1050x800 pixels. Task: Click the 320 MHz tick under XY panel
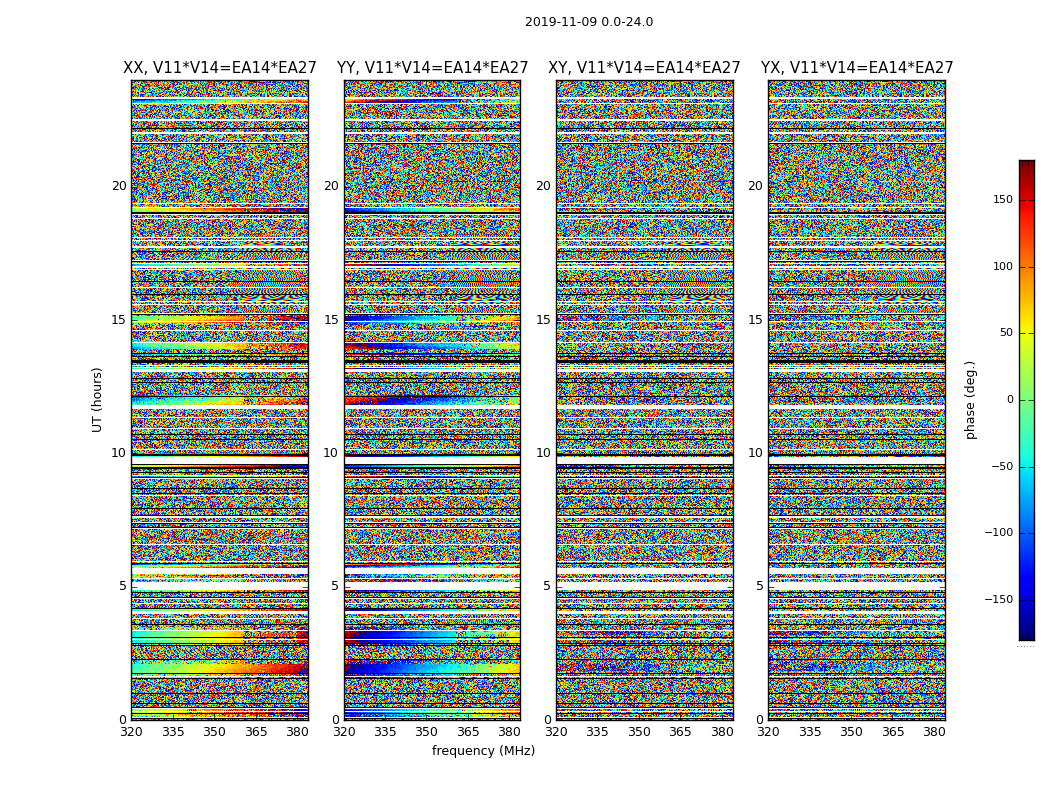(556, 732)
